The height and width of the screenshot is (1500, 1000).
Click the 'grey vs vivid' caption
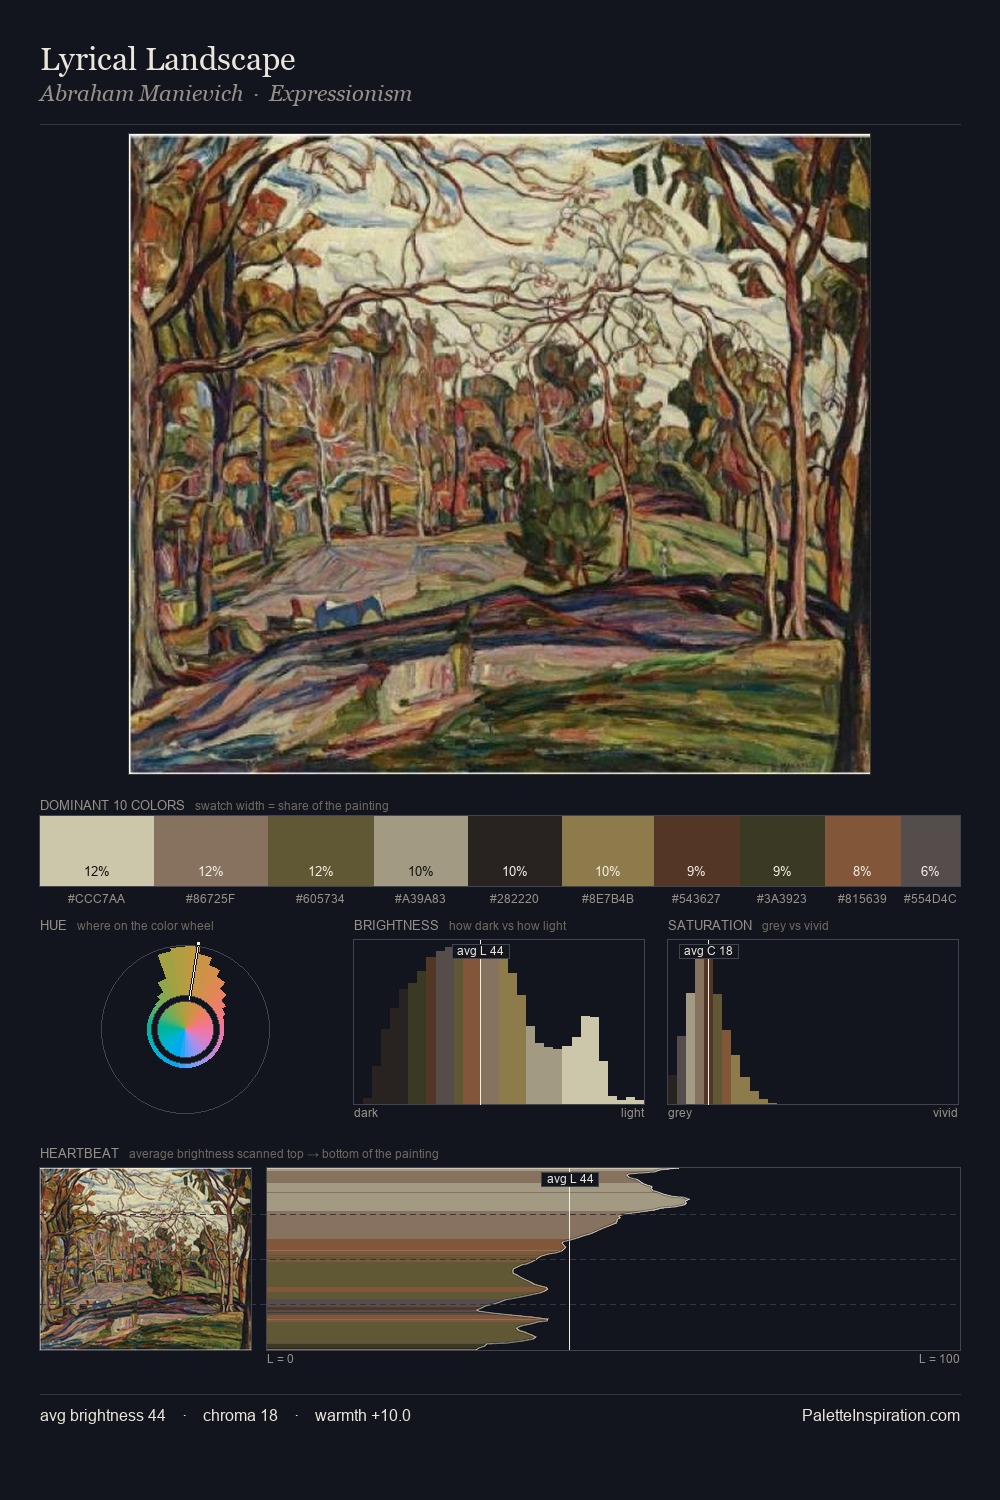[795, 926]
